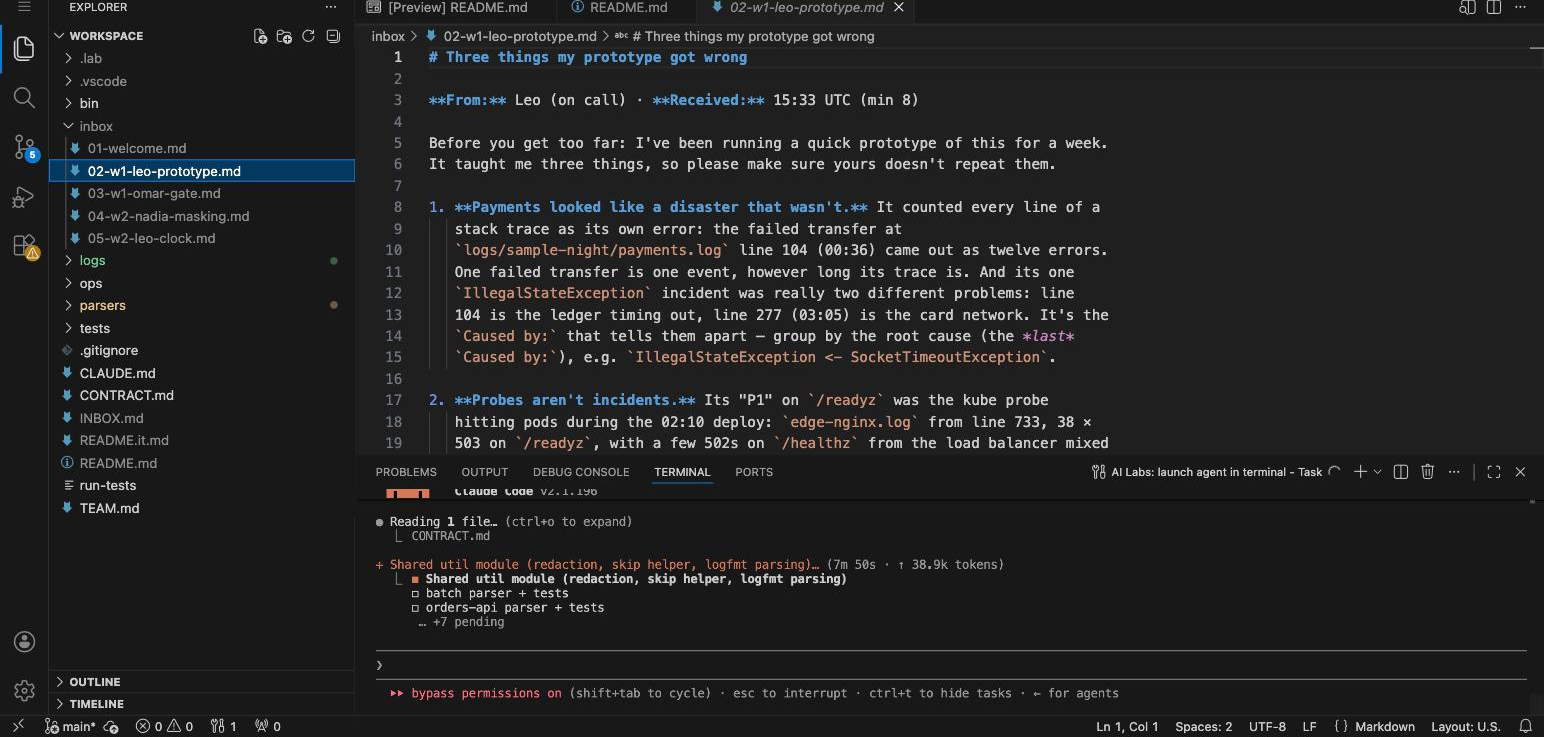Viewport: 1544px width, 737px height.
Task: Open Explorer views and more actions menu
Action: (332, 7)
